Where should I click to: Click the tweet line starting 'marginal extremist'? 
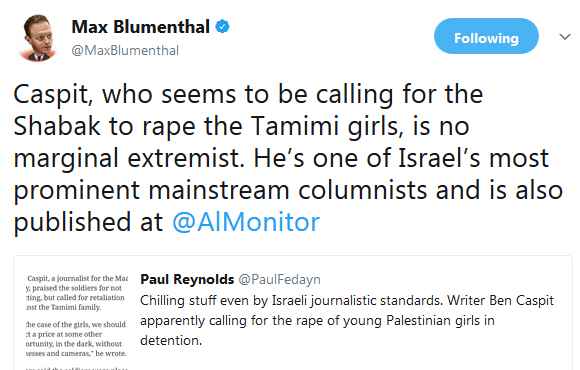(281, 159)
